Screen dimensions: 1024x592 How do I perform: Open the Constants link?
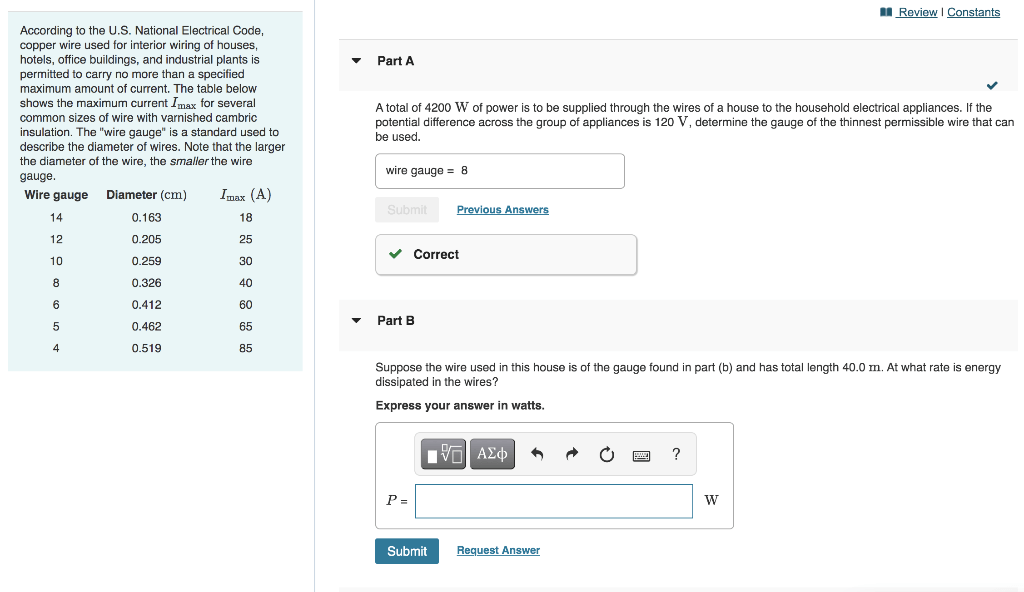973,12
